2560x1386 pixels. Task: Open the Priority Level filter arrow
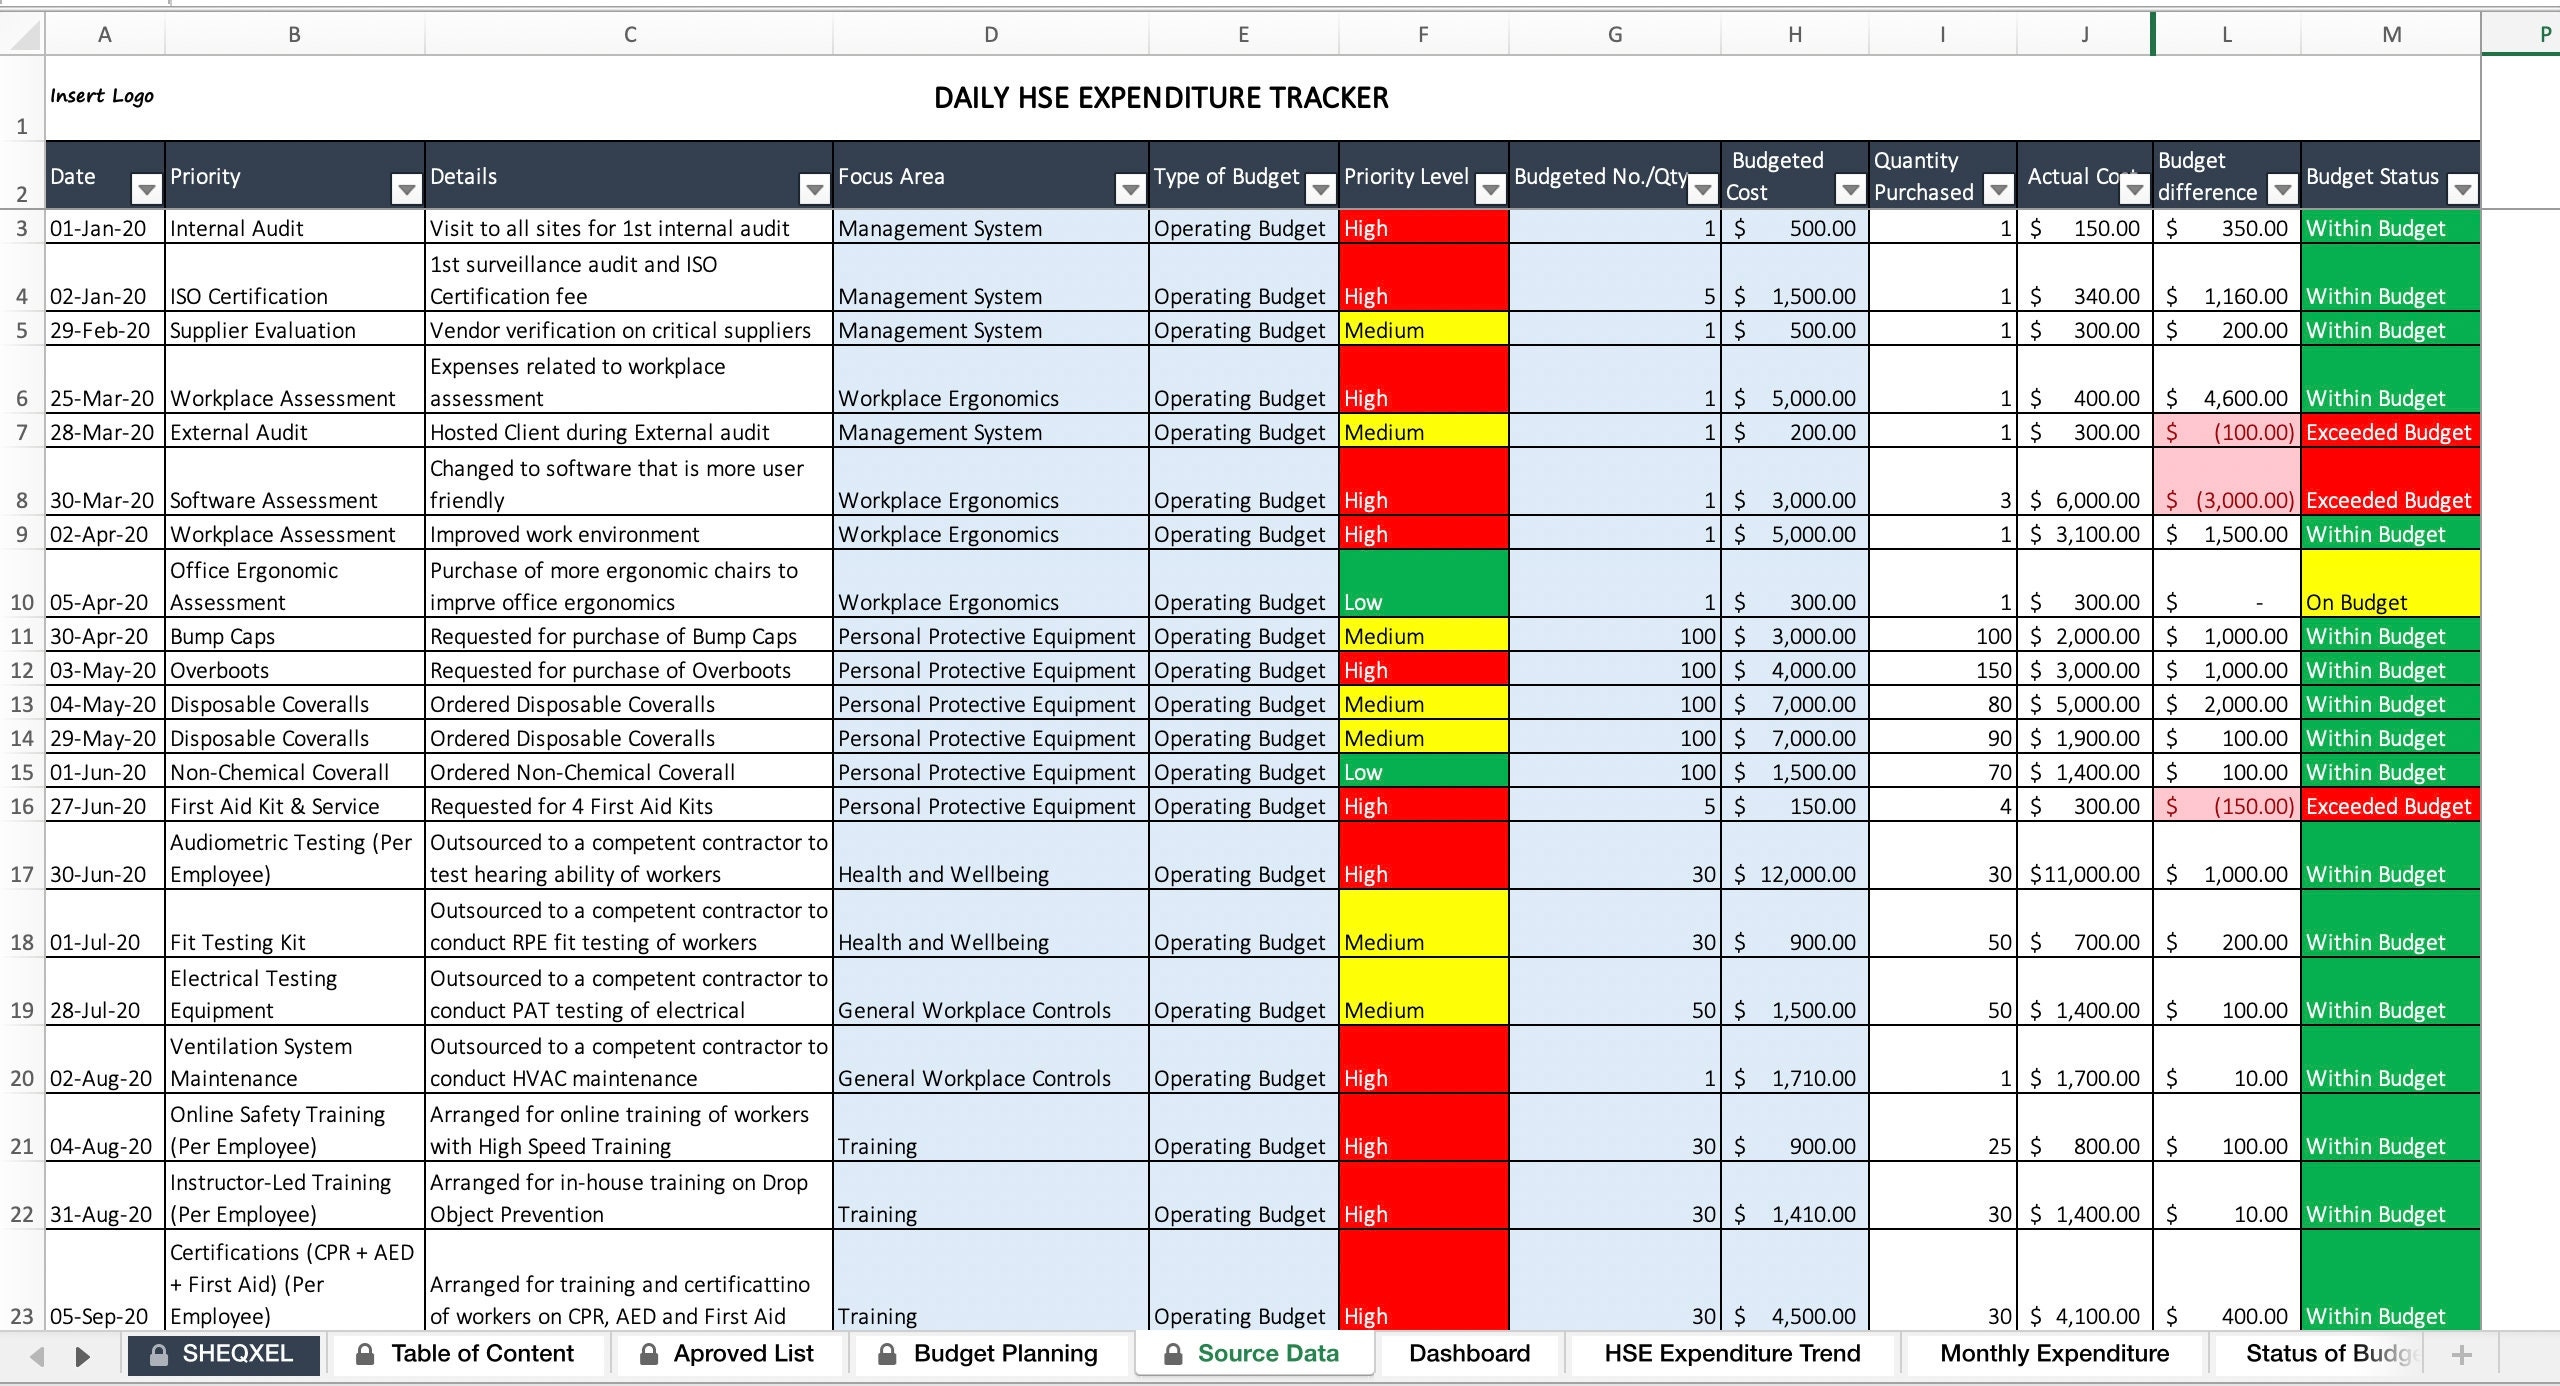[1490, 189]
